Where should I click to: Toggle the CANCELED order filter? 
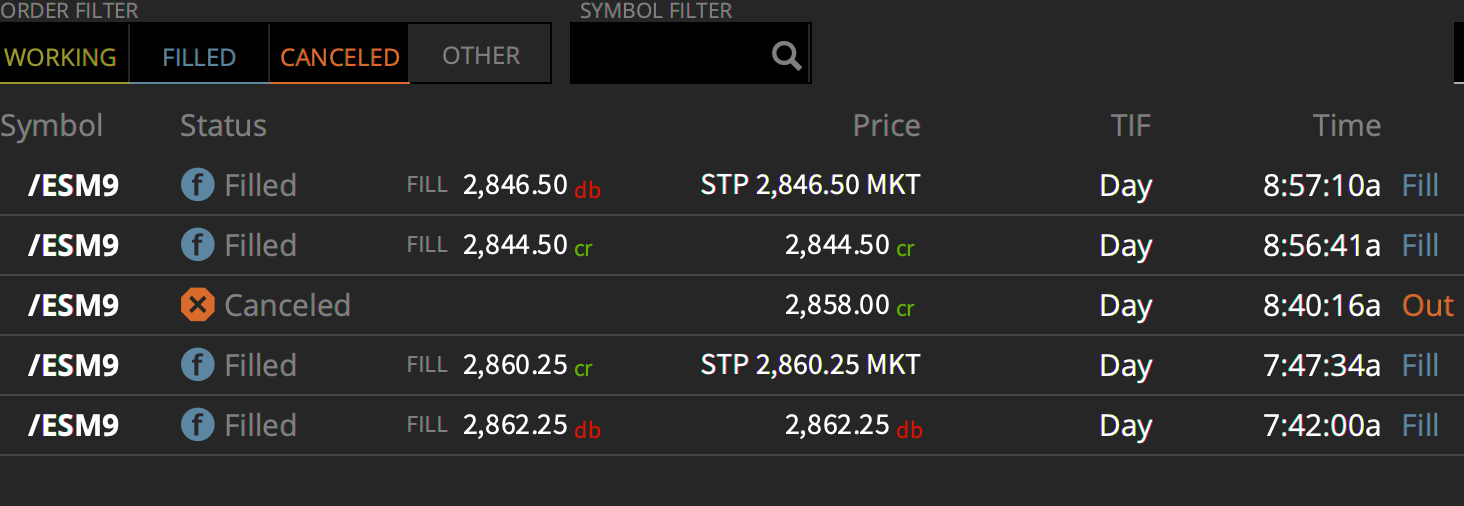[x=340, y=57]
